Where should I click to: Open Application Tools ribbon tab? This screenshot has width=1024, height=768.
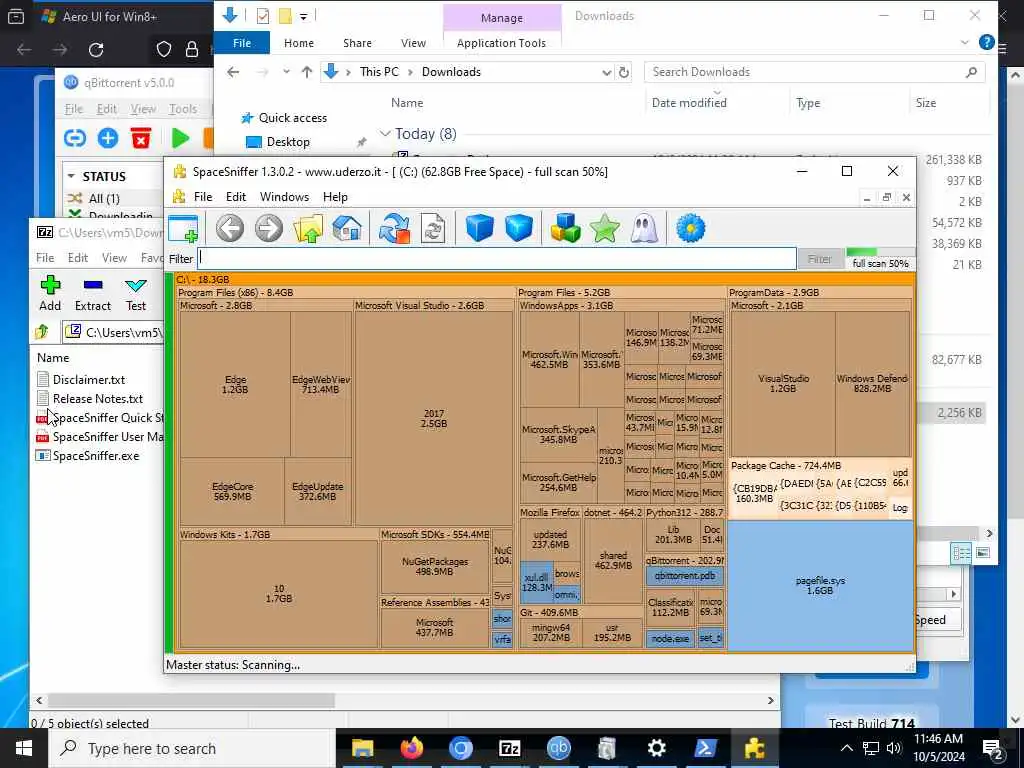coord(502,43)
